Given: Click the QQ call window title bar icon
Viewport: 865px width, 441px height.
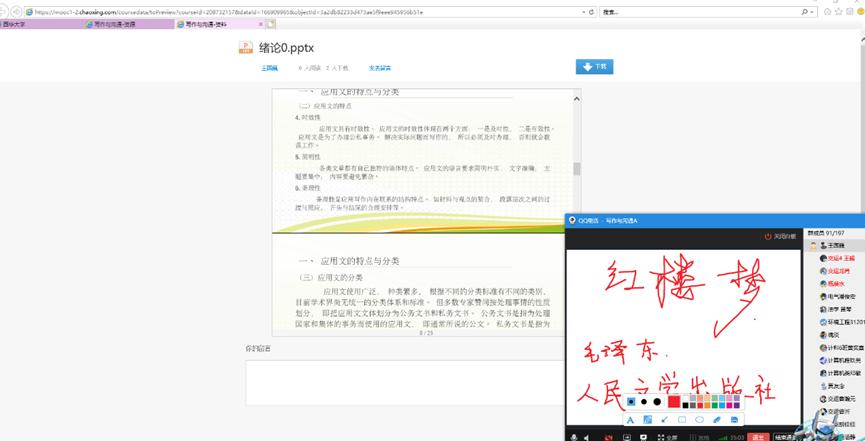Looking at the screenshot, I should [x=572, y=220].
